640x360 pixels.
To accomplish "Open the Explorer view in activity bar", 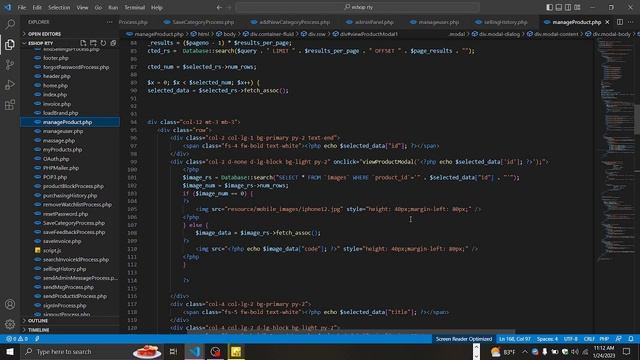I will [x=10, y=44].
